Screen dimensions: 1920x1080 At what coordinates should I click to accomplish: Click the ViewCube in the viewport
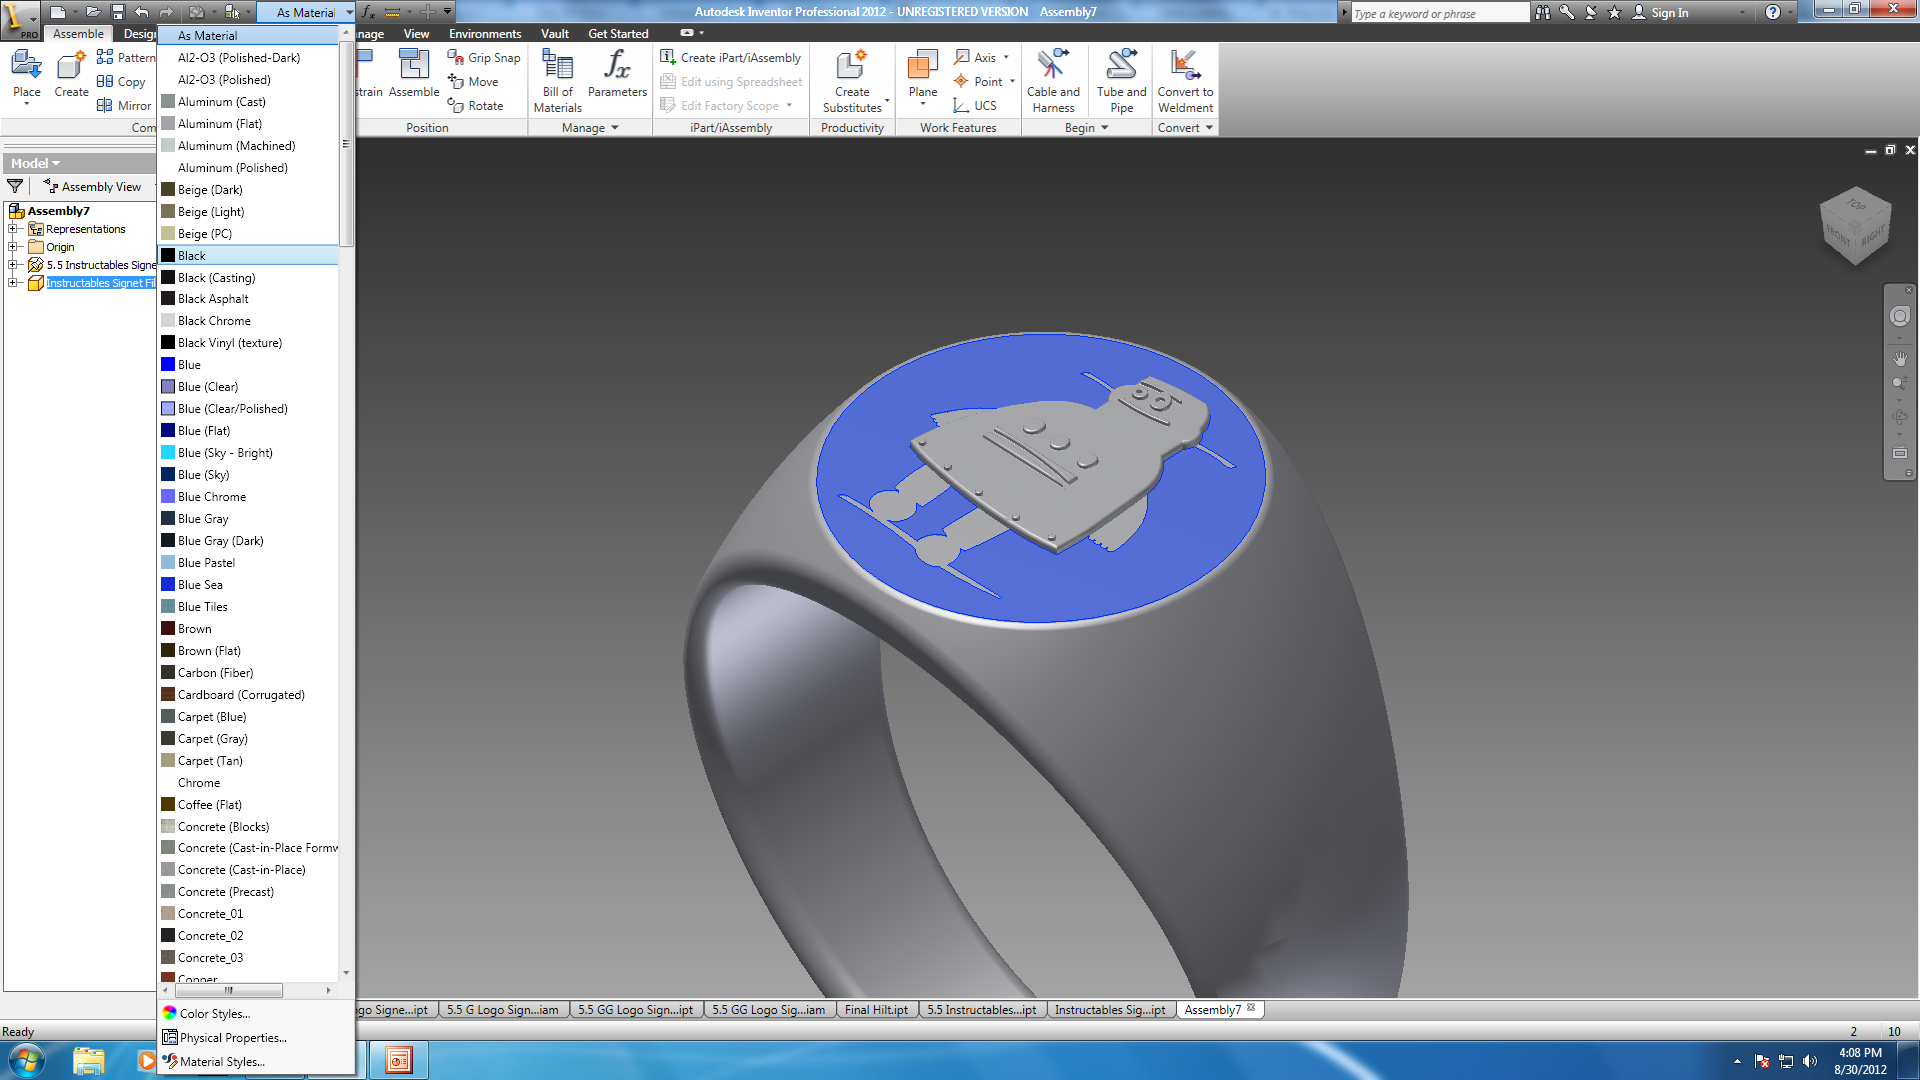click(1855, 225)
